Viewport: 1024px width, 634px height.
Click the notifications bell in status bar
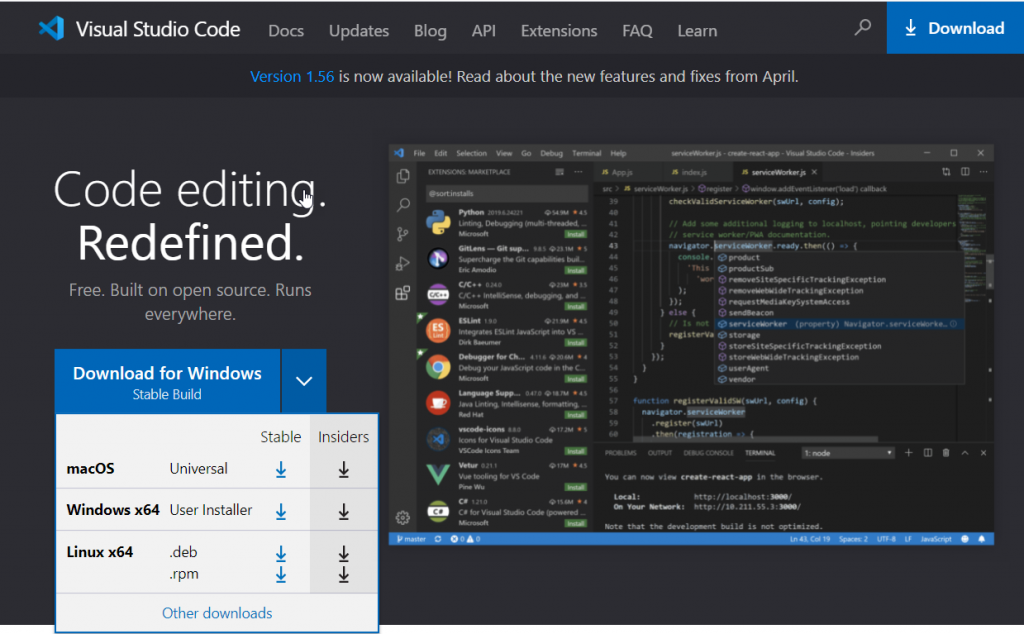tap(982, 539)
